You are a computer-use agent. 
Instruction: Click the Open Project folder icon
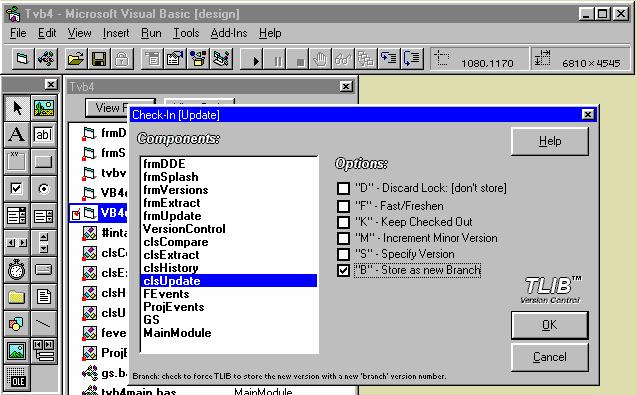tap(76, 59)
